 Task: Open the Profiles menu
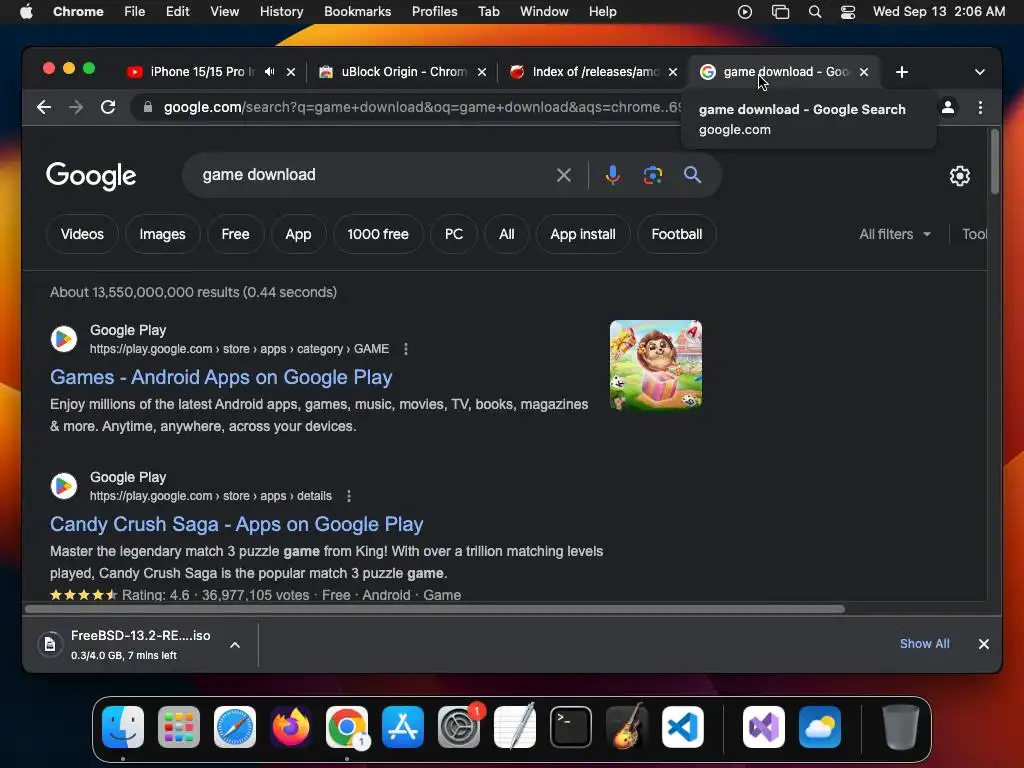[434, 12]
